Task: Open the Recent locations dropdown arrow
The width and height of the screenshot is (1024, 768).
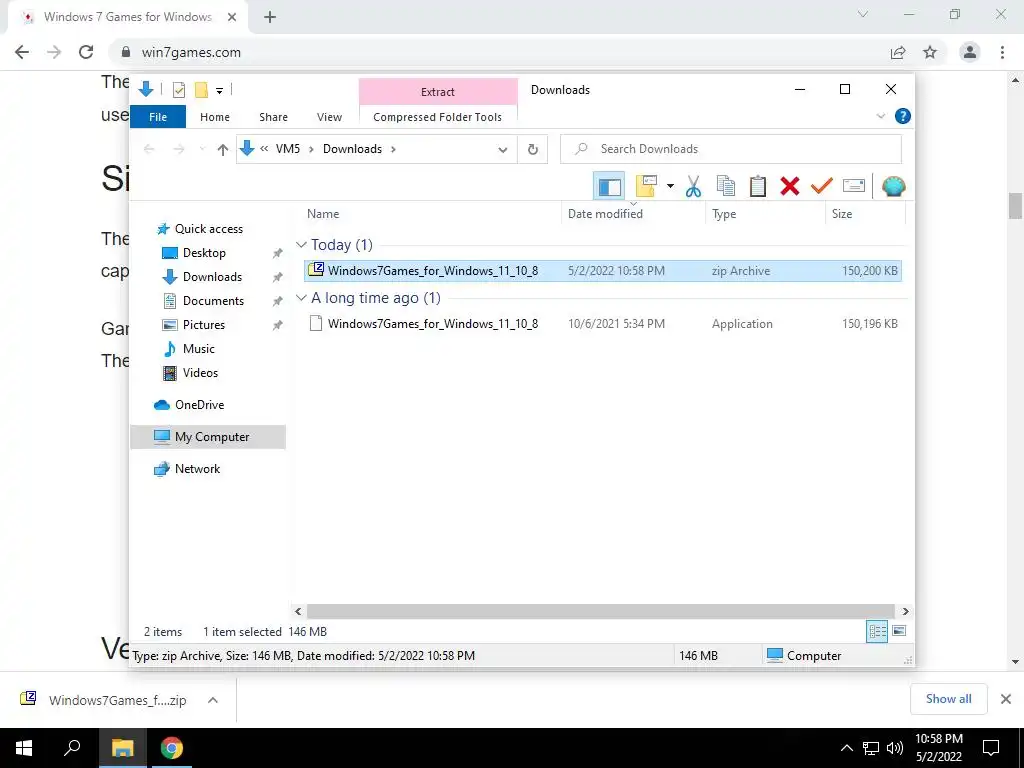Action: 202,150
